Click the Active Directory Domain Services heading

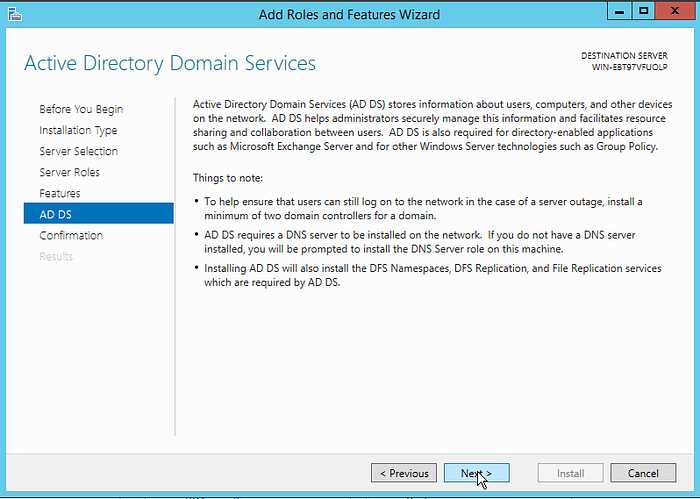(x=170, y=64)
